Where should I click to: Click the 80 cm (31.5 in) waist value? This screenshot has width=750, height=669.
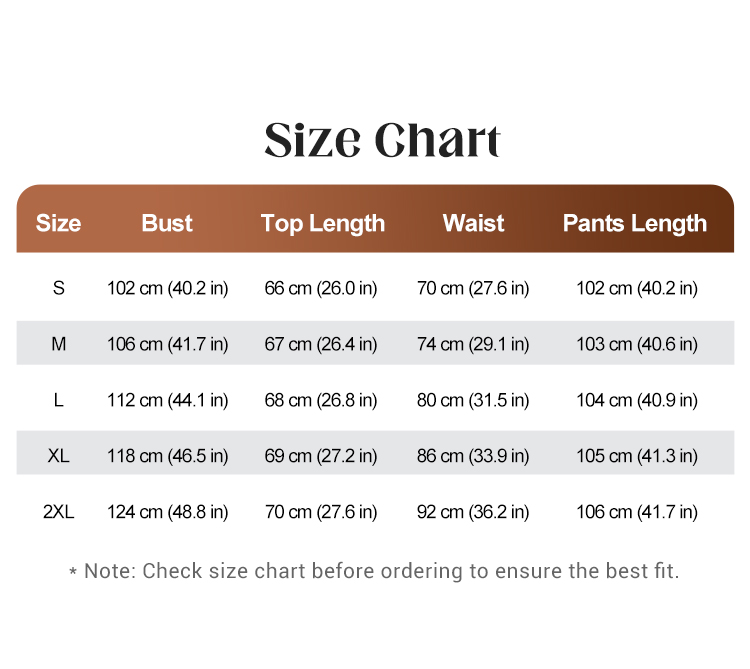473,400
